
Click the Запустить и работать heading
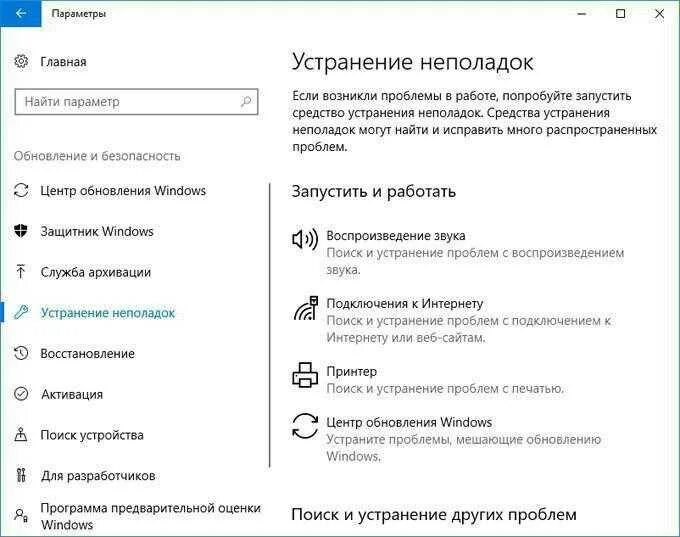point(374,191)
